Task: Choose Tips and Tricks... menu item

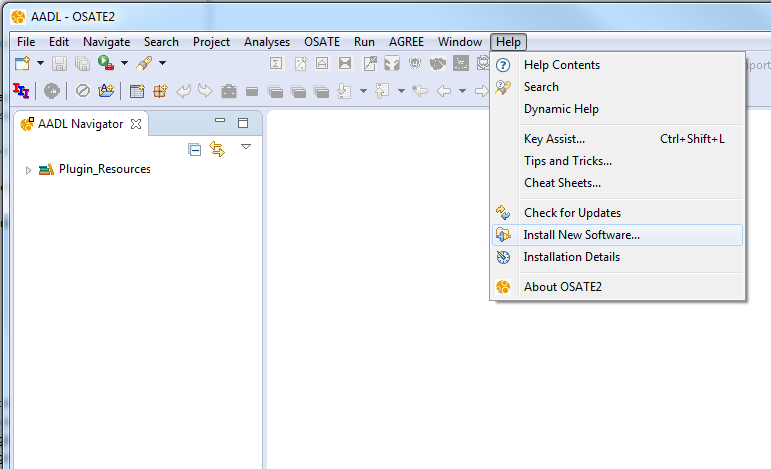Action: click(x=618, y=161)
